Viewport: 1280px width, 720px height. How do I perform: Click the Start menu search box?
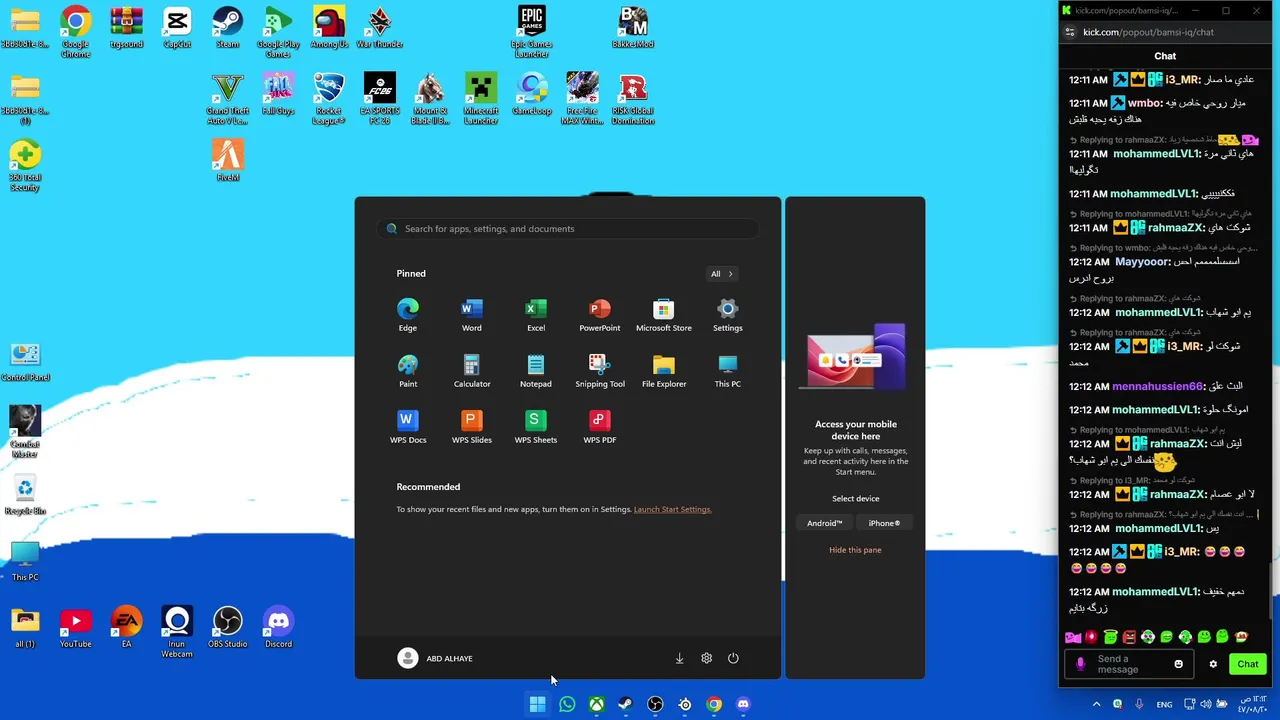click(568, 229)
